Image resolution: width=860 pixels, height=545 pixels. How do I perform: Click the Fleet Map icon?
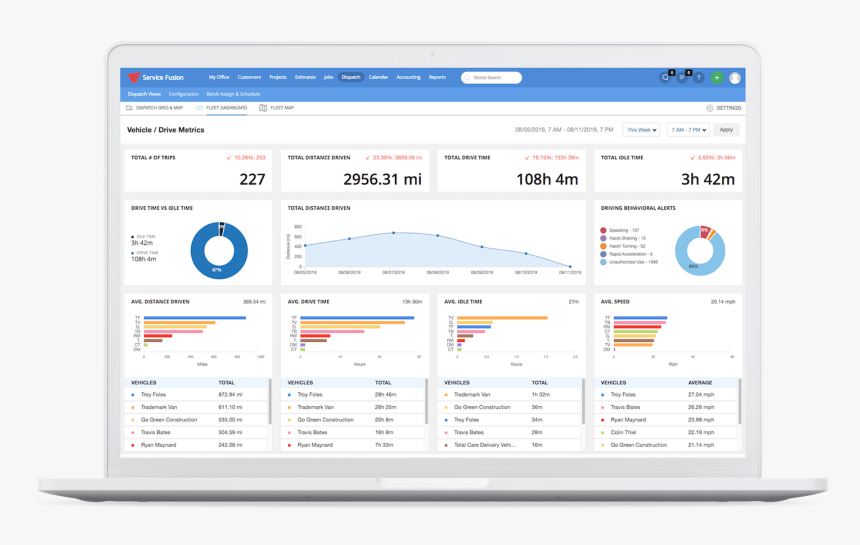263,108
